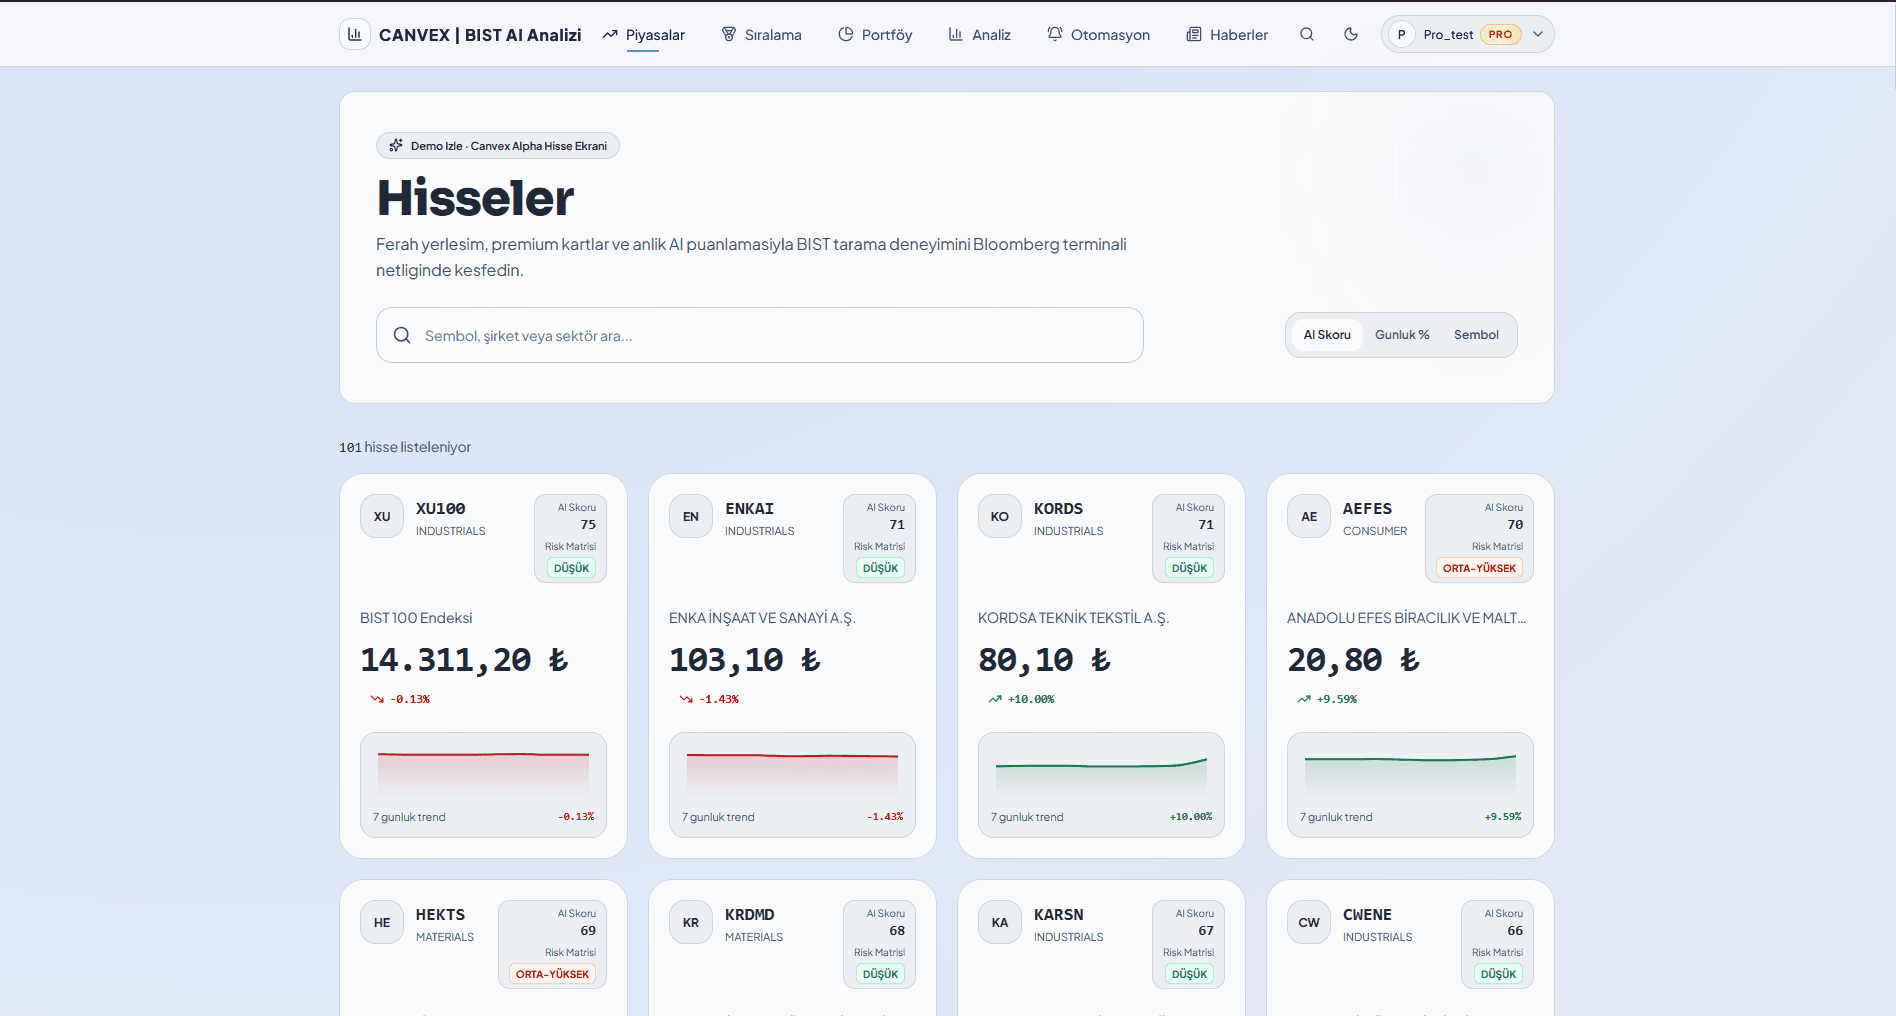Click the Sıralama medal icon

tap(729, 34)
